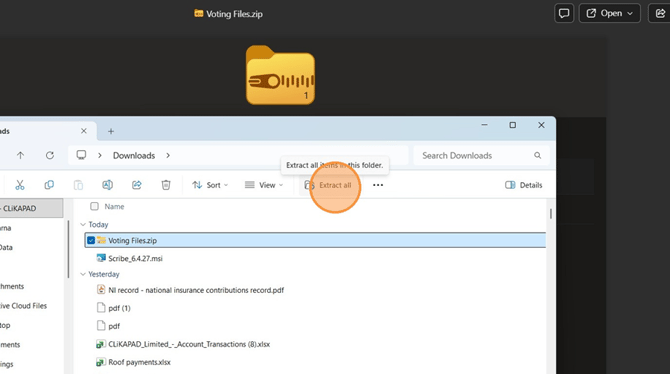This screenshot has height=374, width=670.
Task: Click the Cut scissors icon
Action: [x=20, y=185]
